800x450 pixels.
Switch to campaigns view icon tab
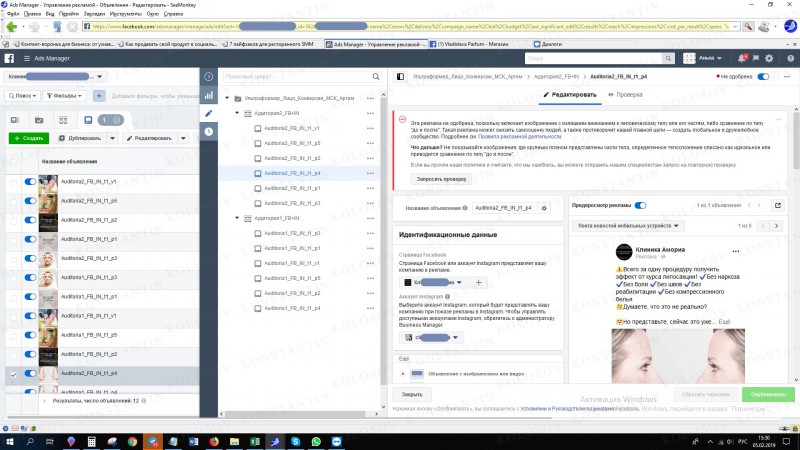click(15, 120)
